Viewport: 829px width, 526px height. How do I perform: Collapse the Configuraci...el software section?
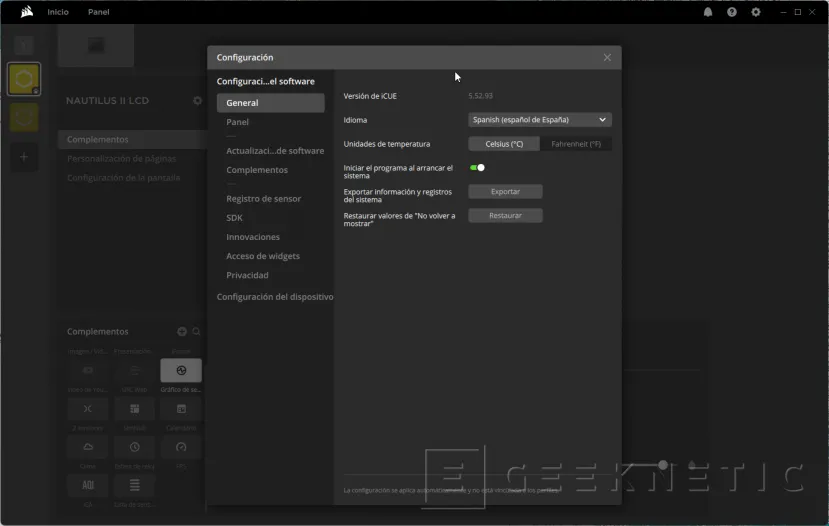(x=265, y=81)
